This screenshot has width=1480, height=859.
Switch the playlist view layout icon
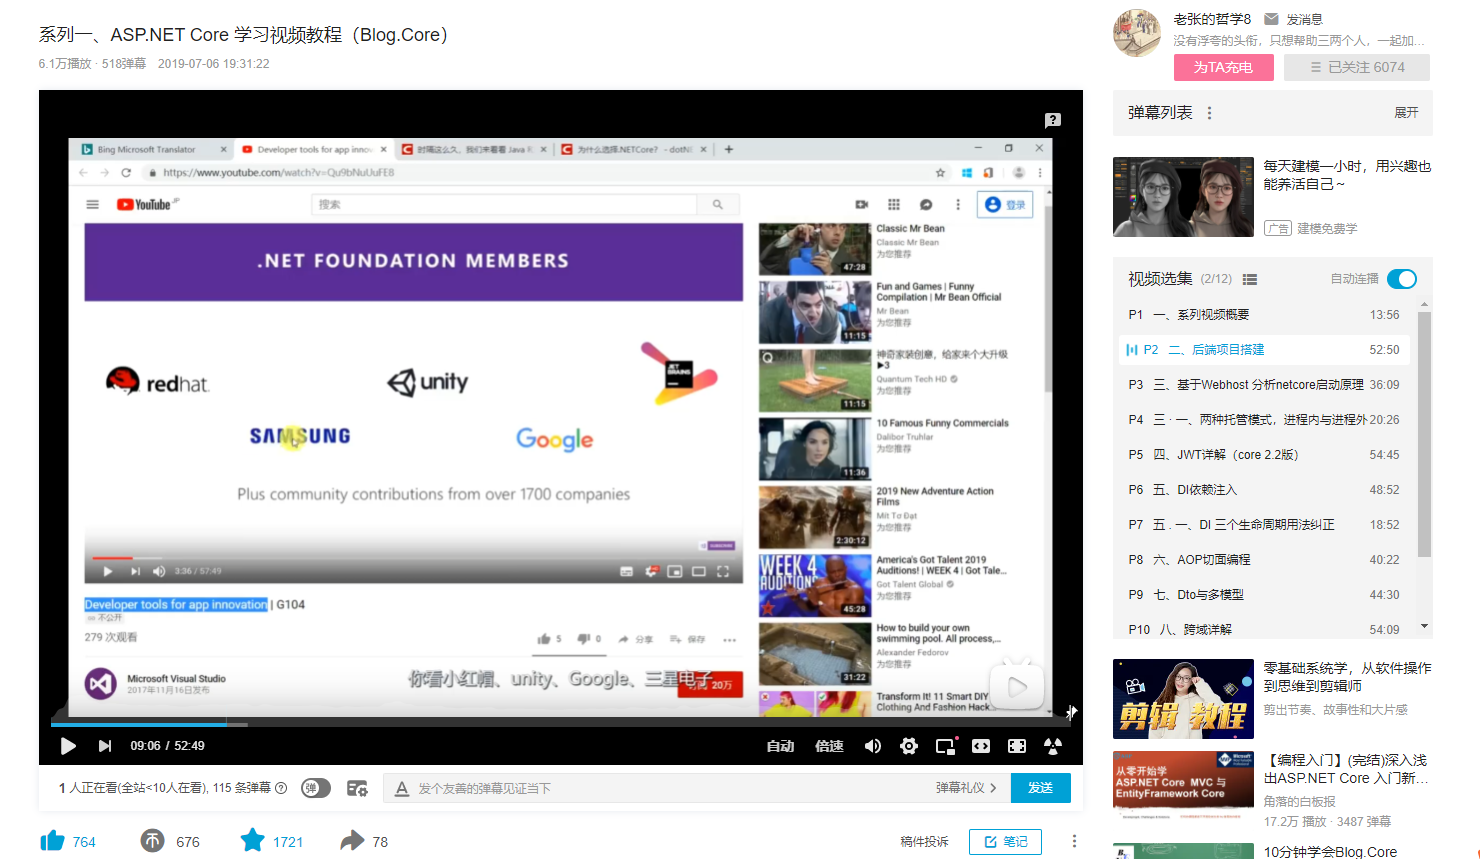1250,279
